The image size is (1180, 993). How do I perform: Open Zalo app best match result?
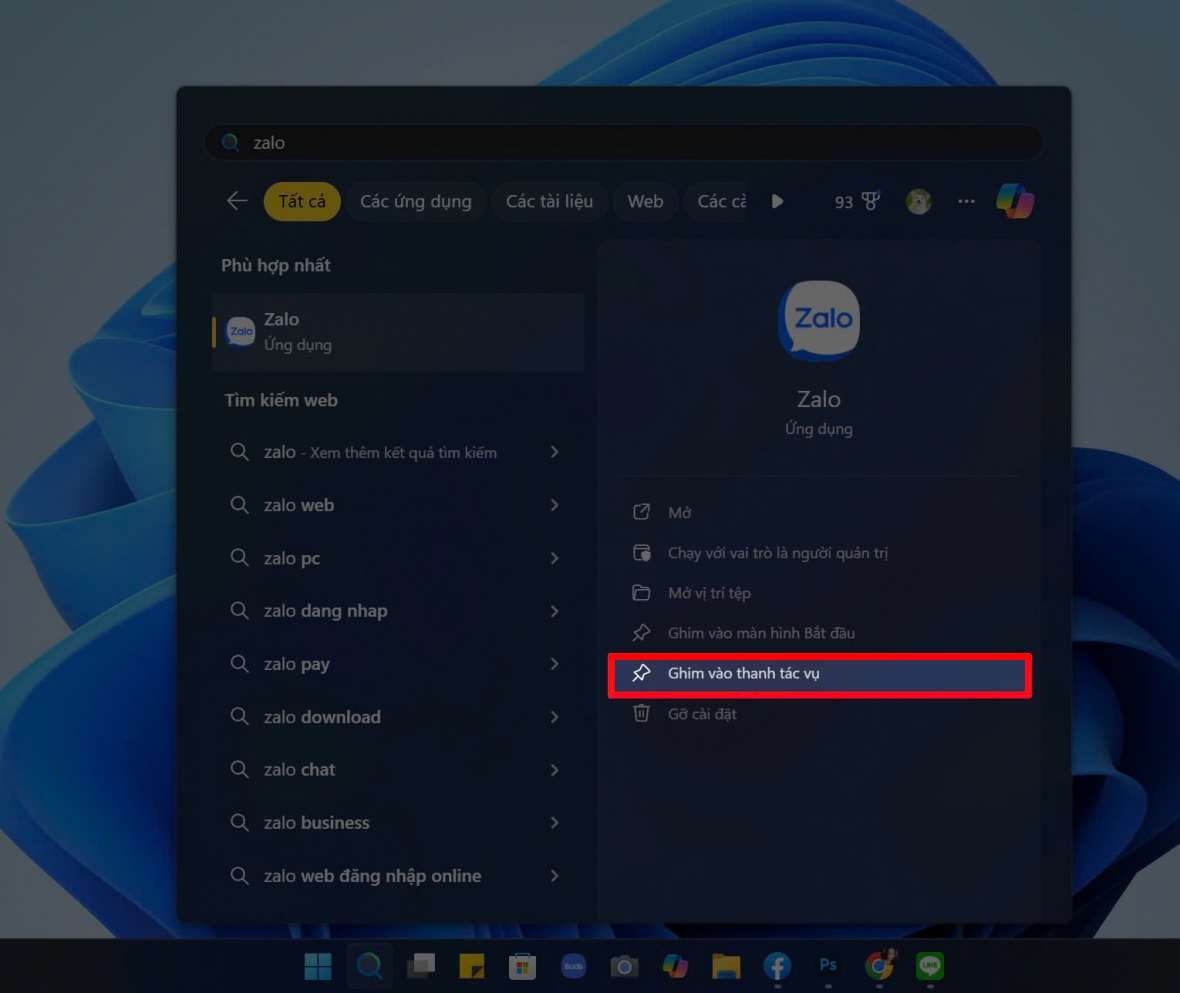[398, 332]
